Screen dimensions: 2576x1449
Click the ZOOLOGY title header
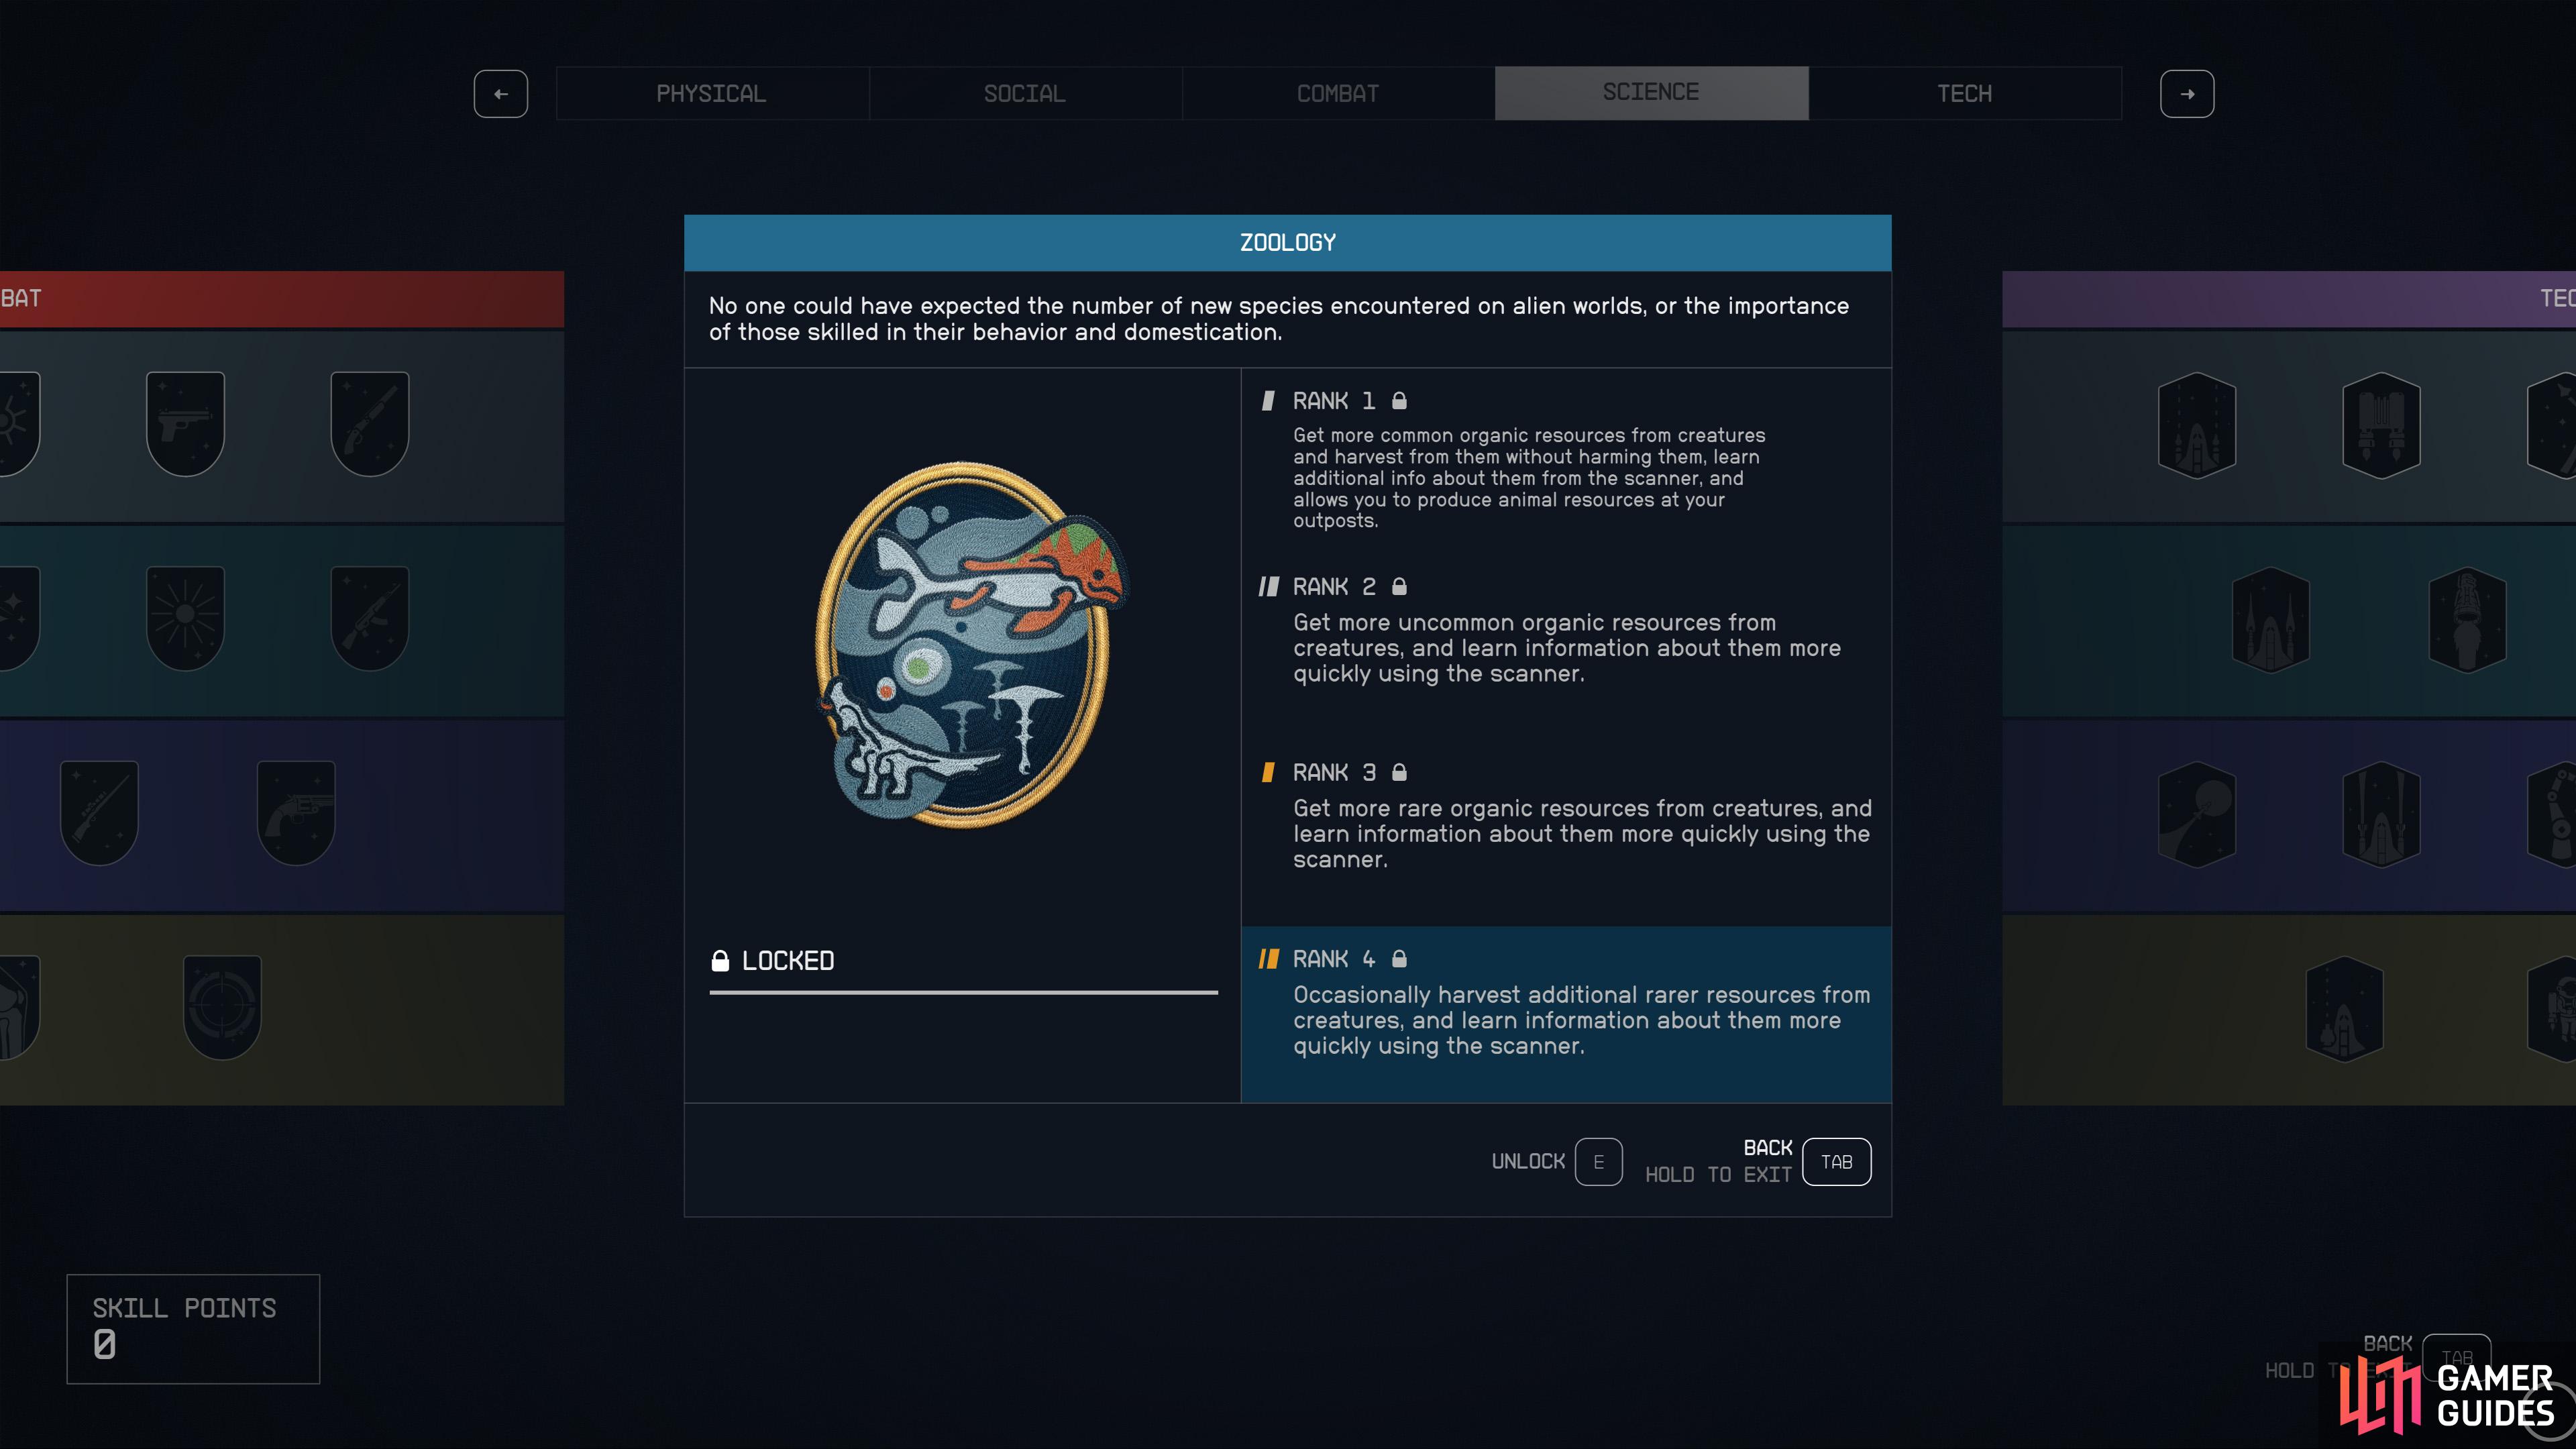click(x=1287, y=243)
